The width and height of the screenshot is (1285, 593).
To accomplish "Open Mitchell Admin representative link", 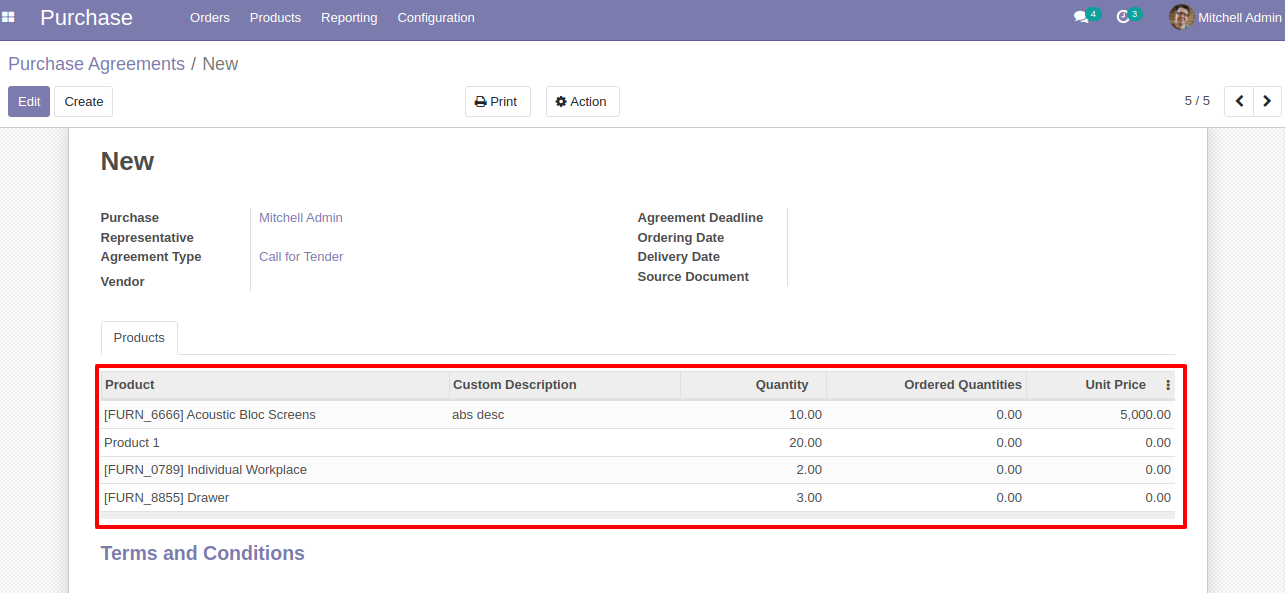I will click(300, 218).
